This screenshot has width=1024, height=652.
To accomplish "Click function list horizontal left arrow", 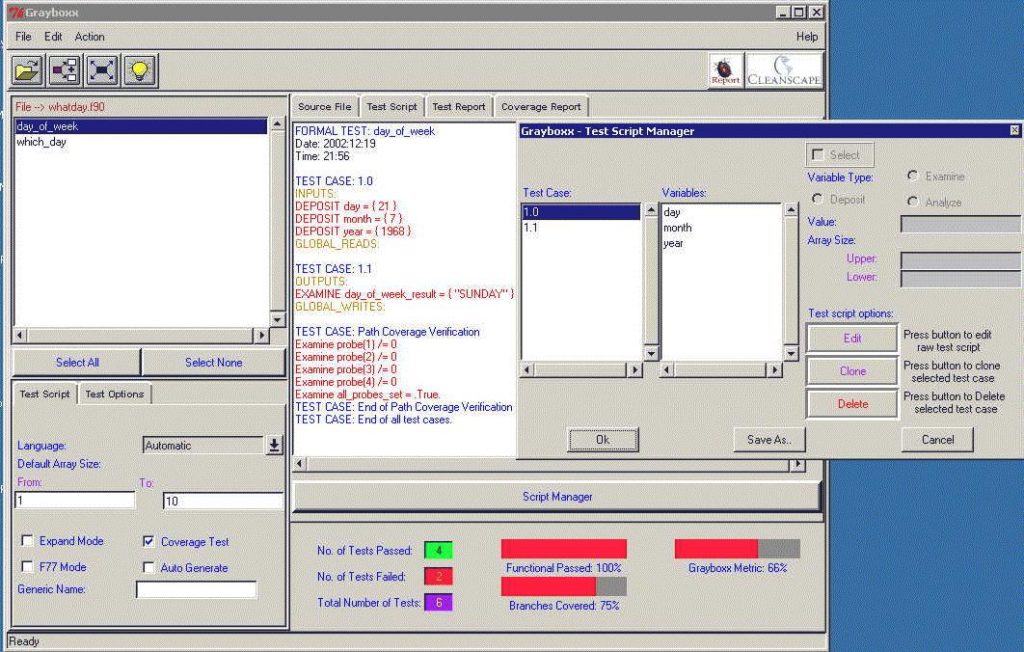I will (x=20, y=335).
